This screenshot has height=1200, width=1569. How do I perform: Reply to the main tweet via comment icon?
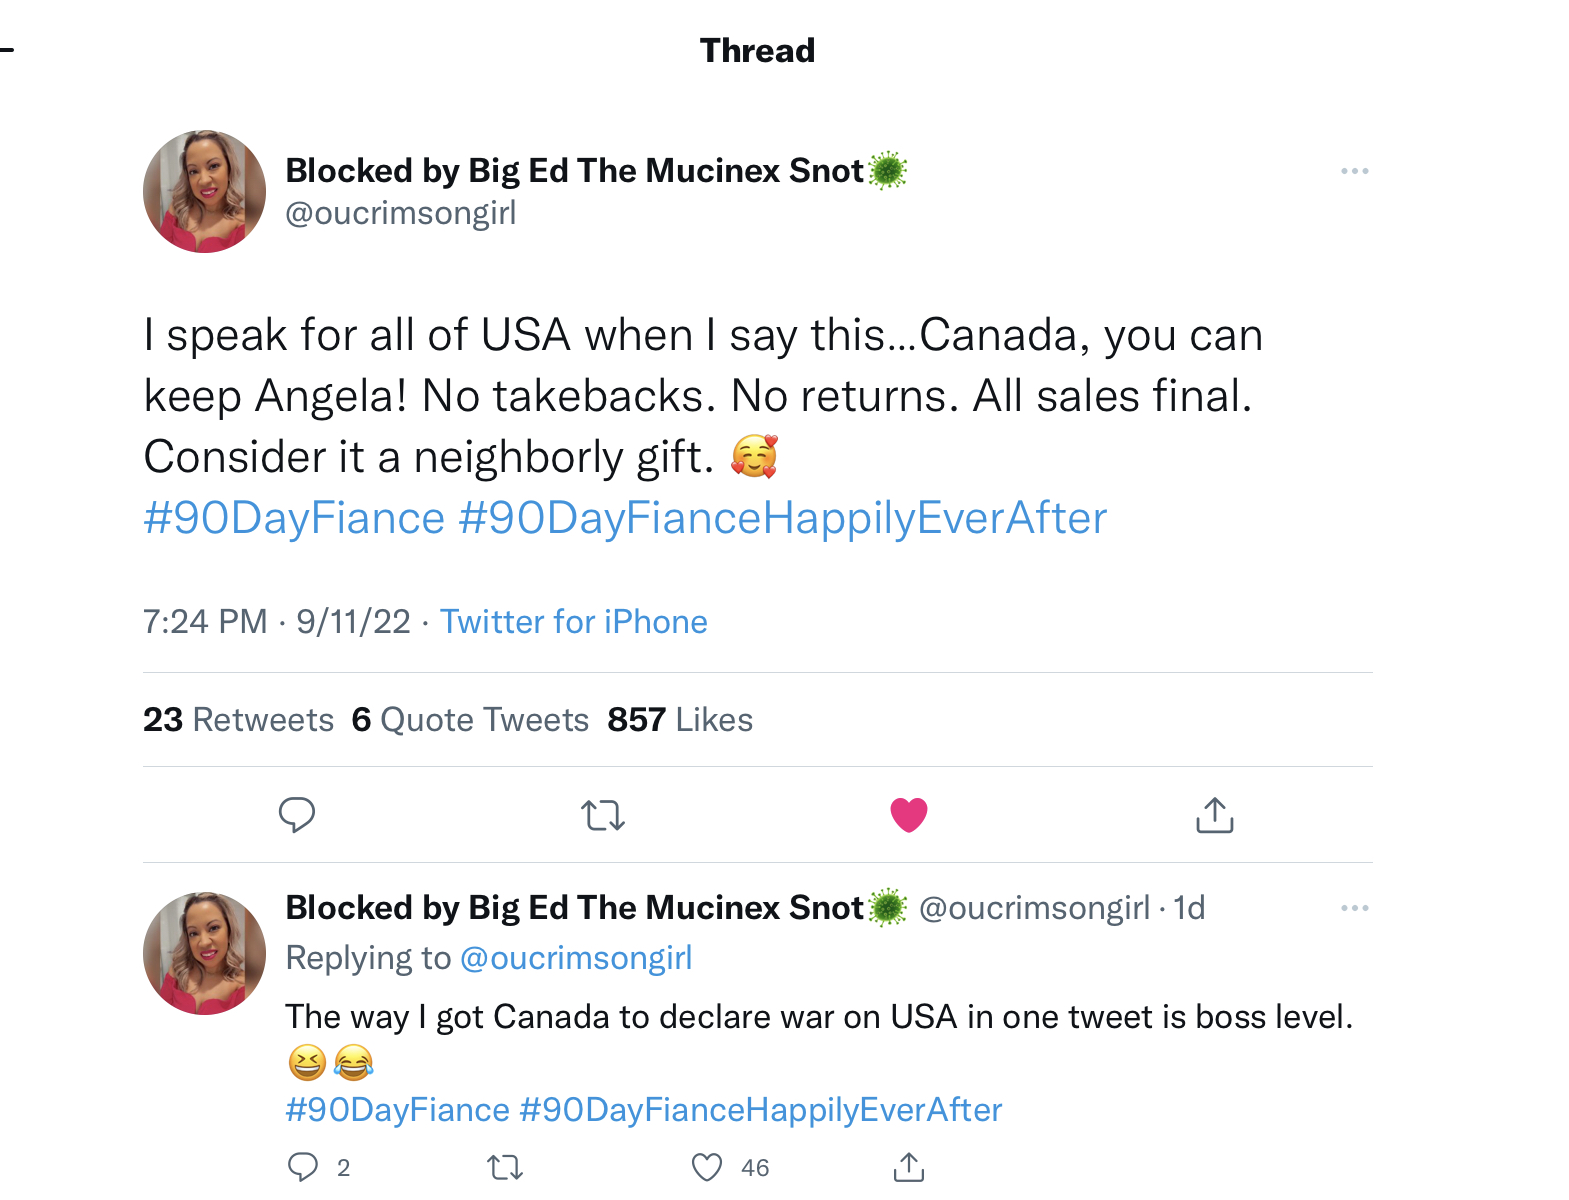pyautogui.click(x=296, y=815)
